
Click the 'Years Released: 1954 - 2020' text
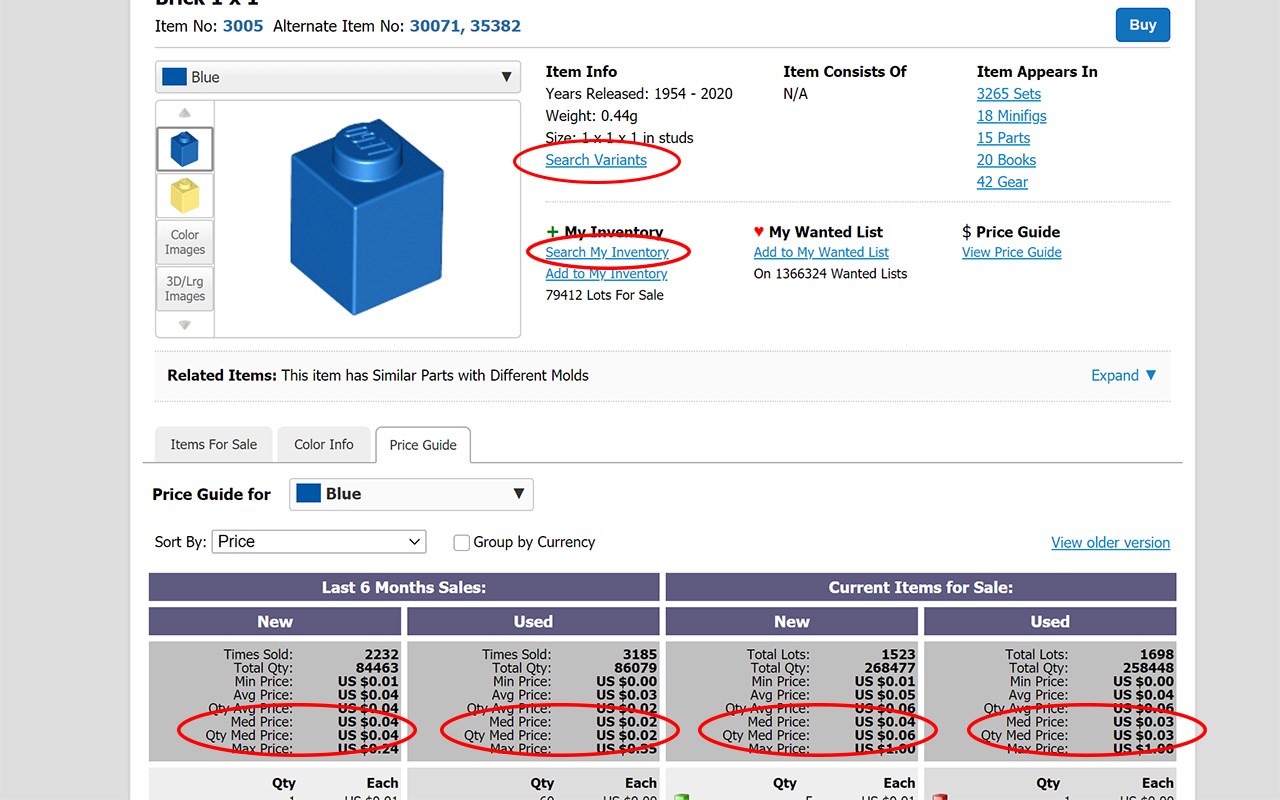click(639, 94)
